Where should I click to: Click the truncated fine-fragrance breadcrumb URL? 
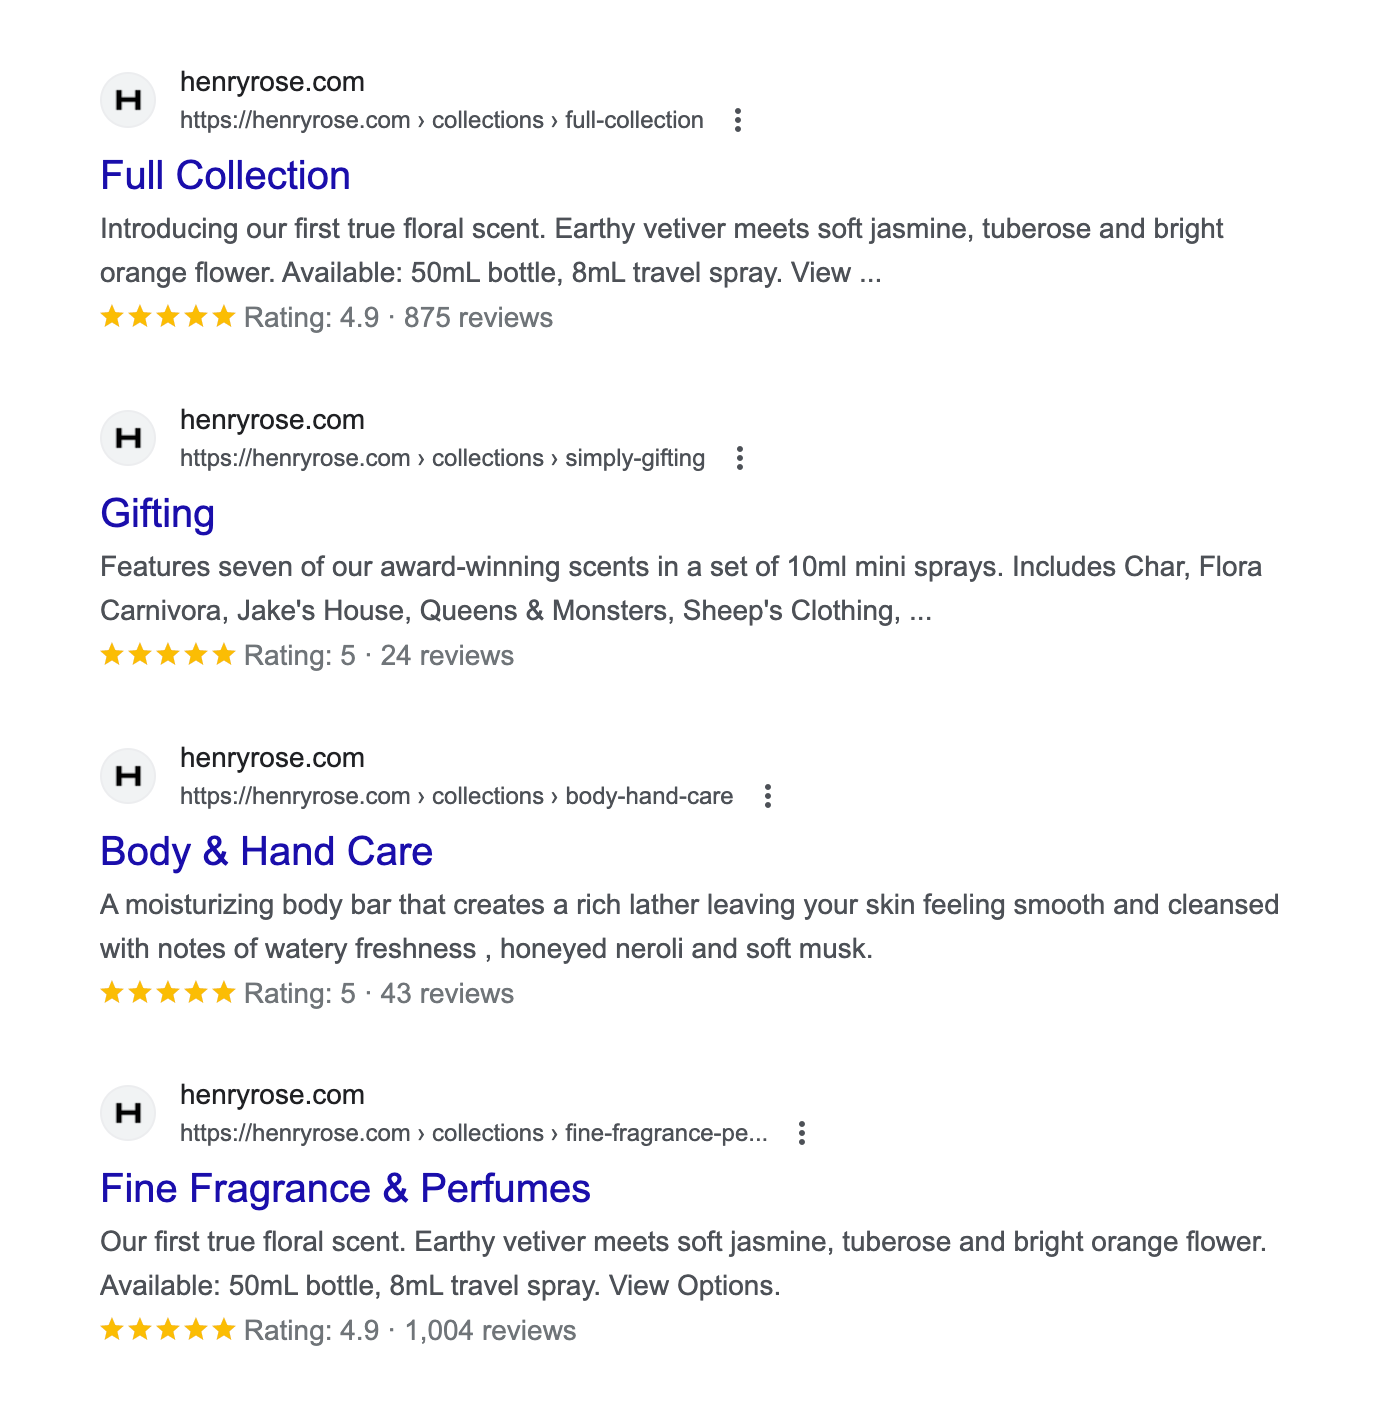(473, 1134)
